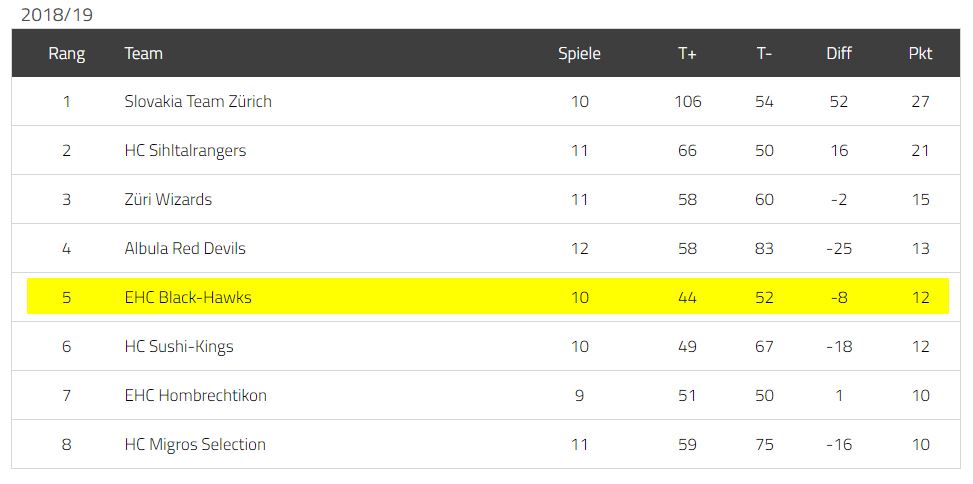Click the Rang column header
The image size is (973, 484).
[66, 54]
